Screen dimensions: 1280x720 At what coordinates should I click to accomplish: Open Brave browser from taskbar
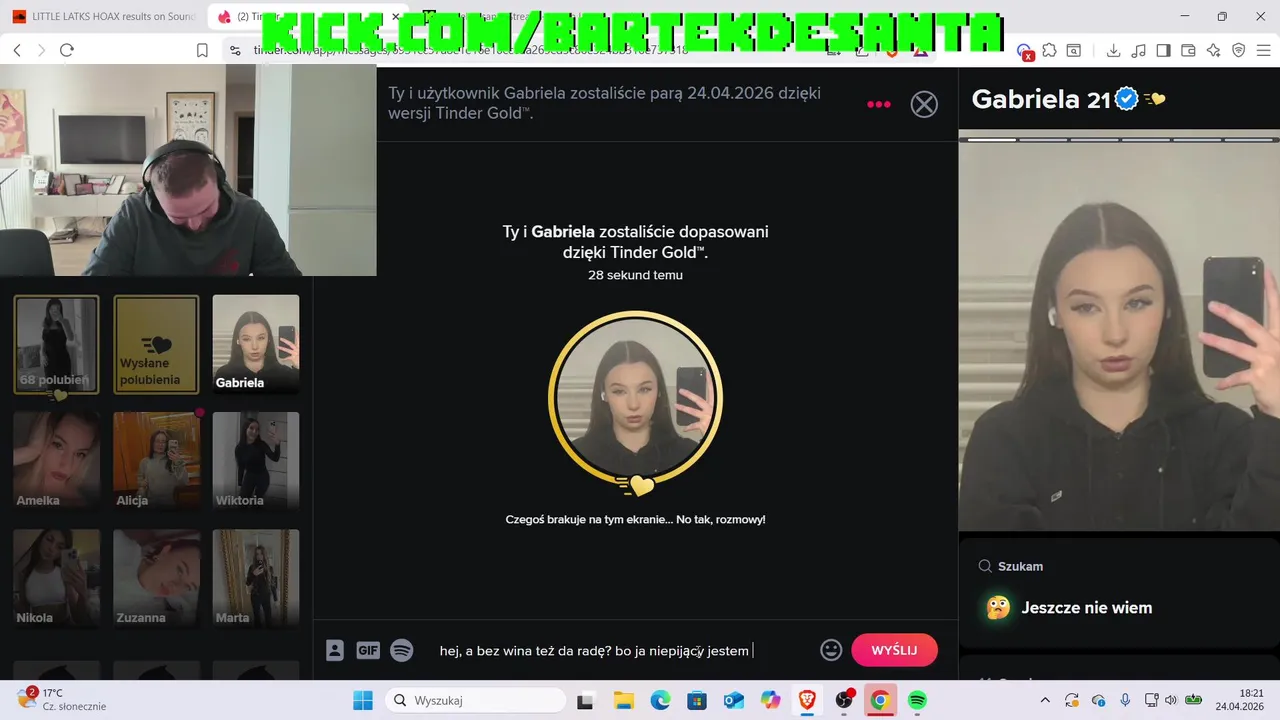[807, 700]
